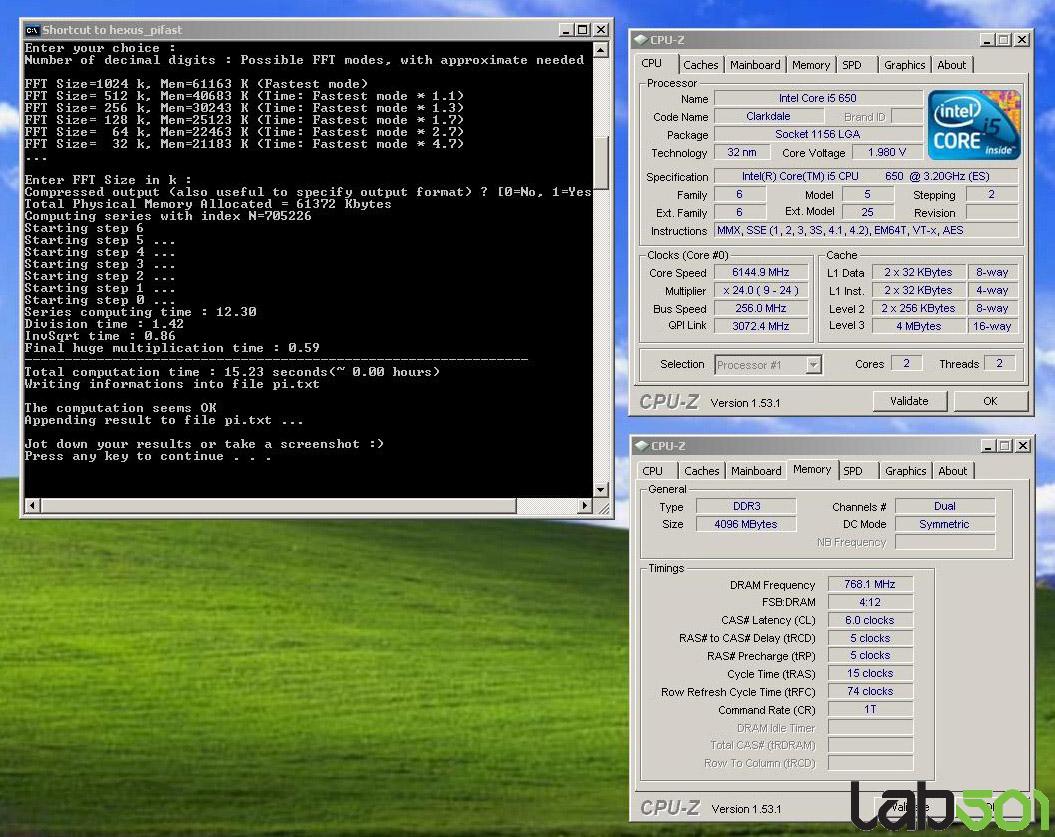Click the console horizontal scrollbar thumb
1055x837 pixels.
click(x=278, y=505)
